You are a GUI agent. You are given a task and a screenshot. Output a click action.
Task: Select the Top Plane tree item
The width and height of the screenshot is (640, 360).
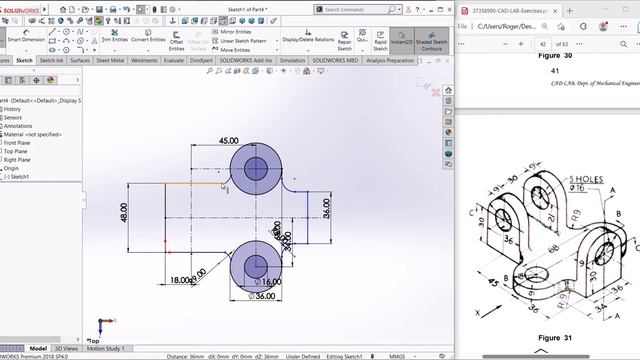[x=16, y=151]
